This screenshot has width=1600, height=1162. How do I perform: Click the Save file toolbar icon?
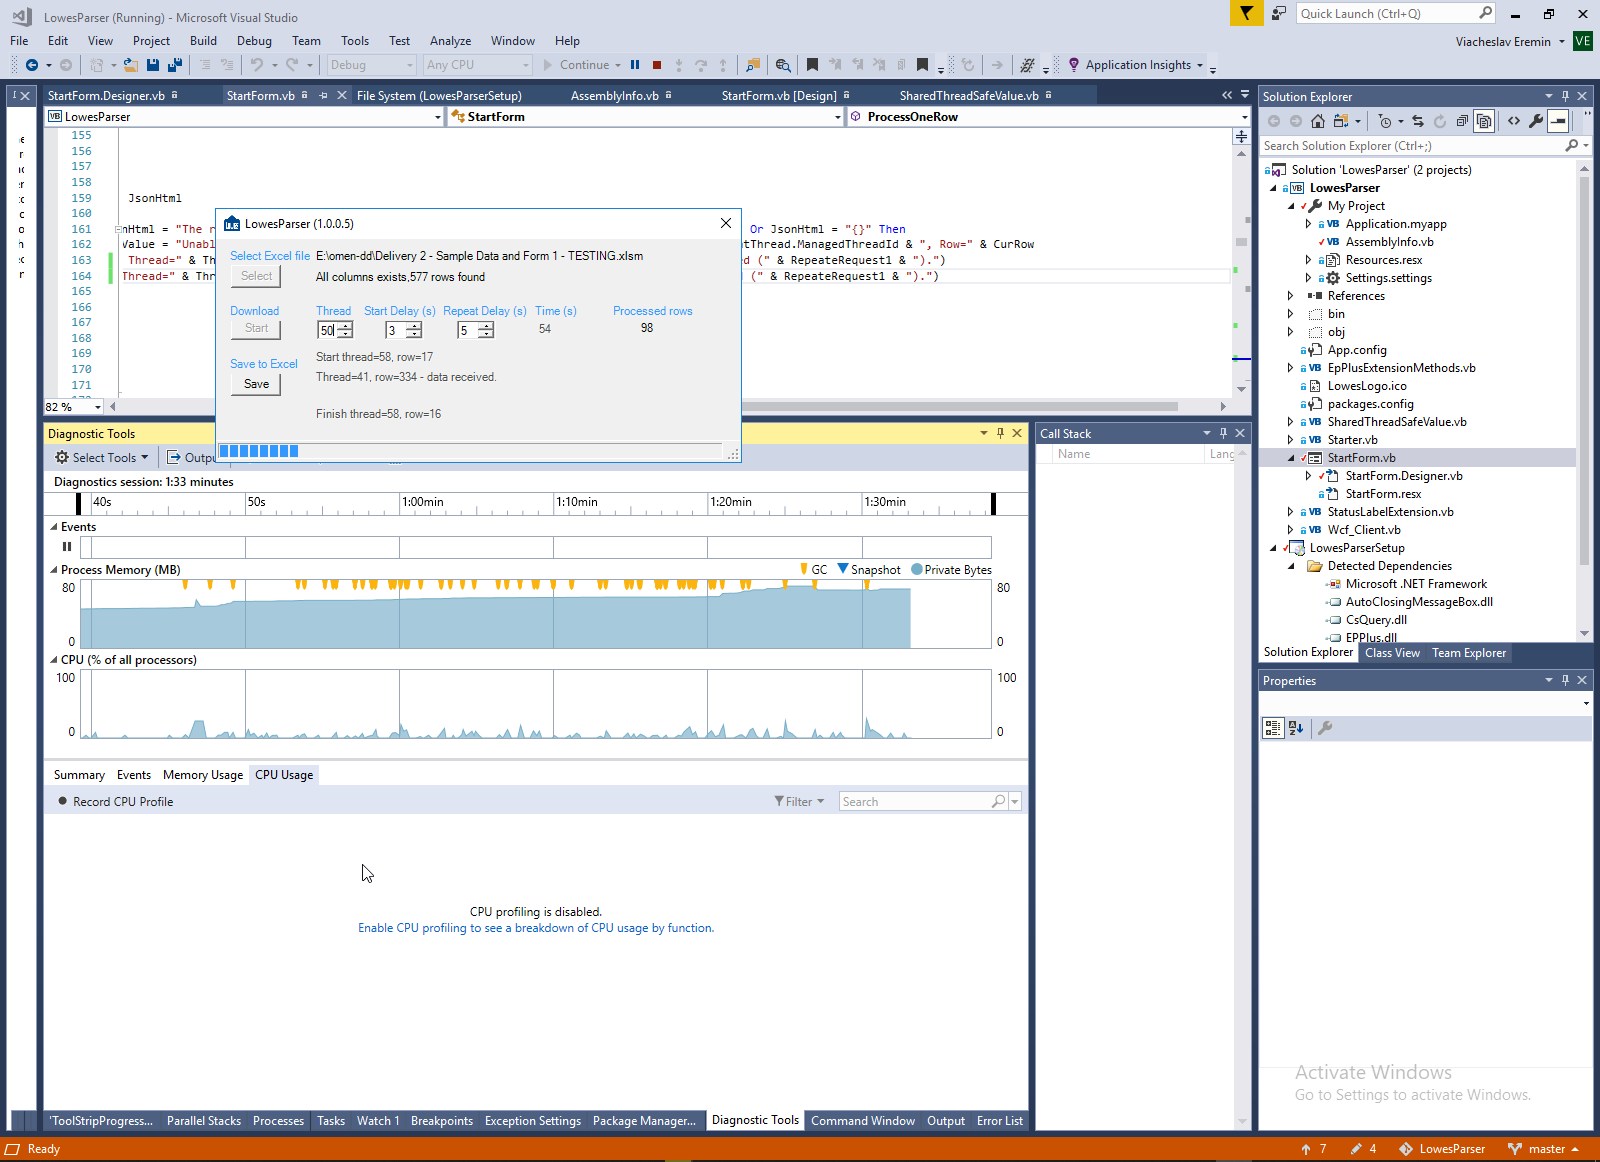click(x=153, y=65)
